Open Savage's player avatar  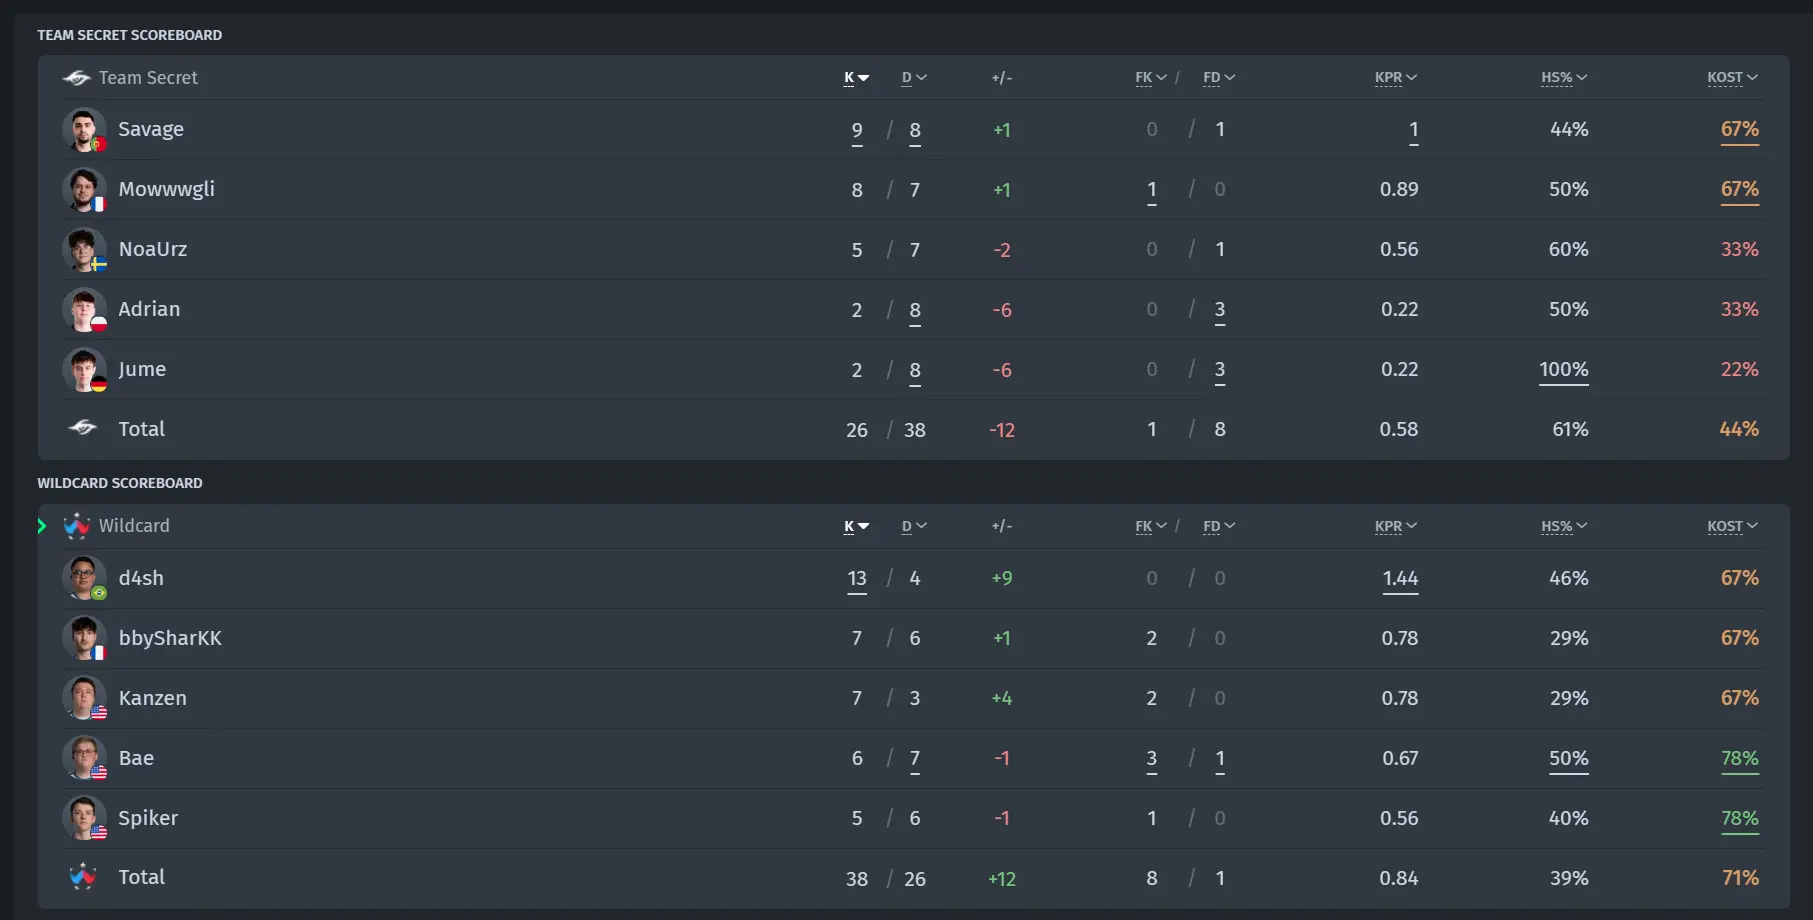coord(84,130)
